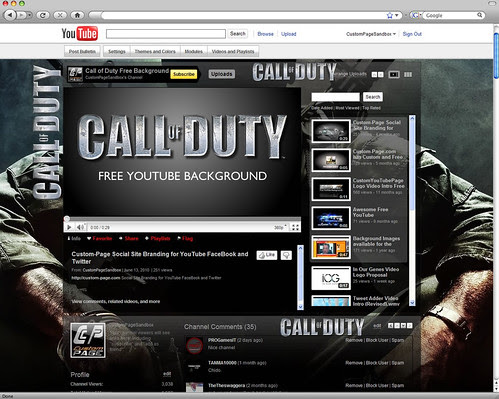The width and height of the screenshot is (499, 399).
Task: Subscribe with the yellow Subscribe button
Action: click(184, 74)
